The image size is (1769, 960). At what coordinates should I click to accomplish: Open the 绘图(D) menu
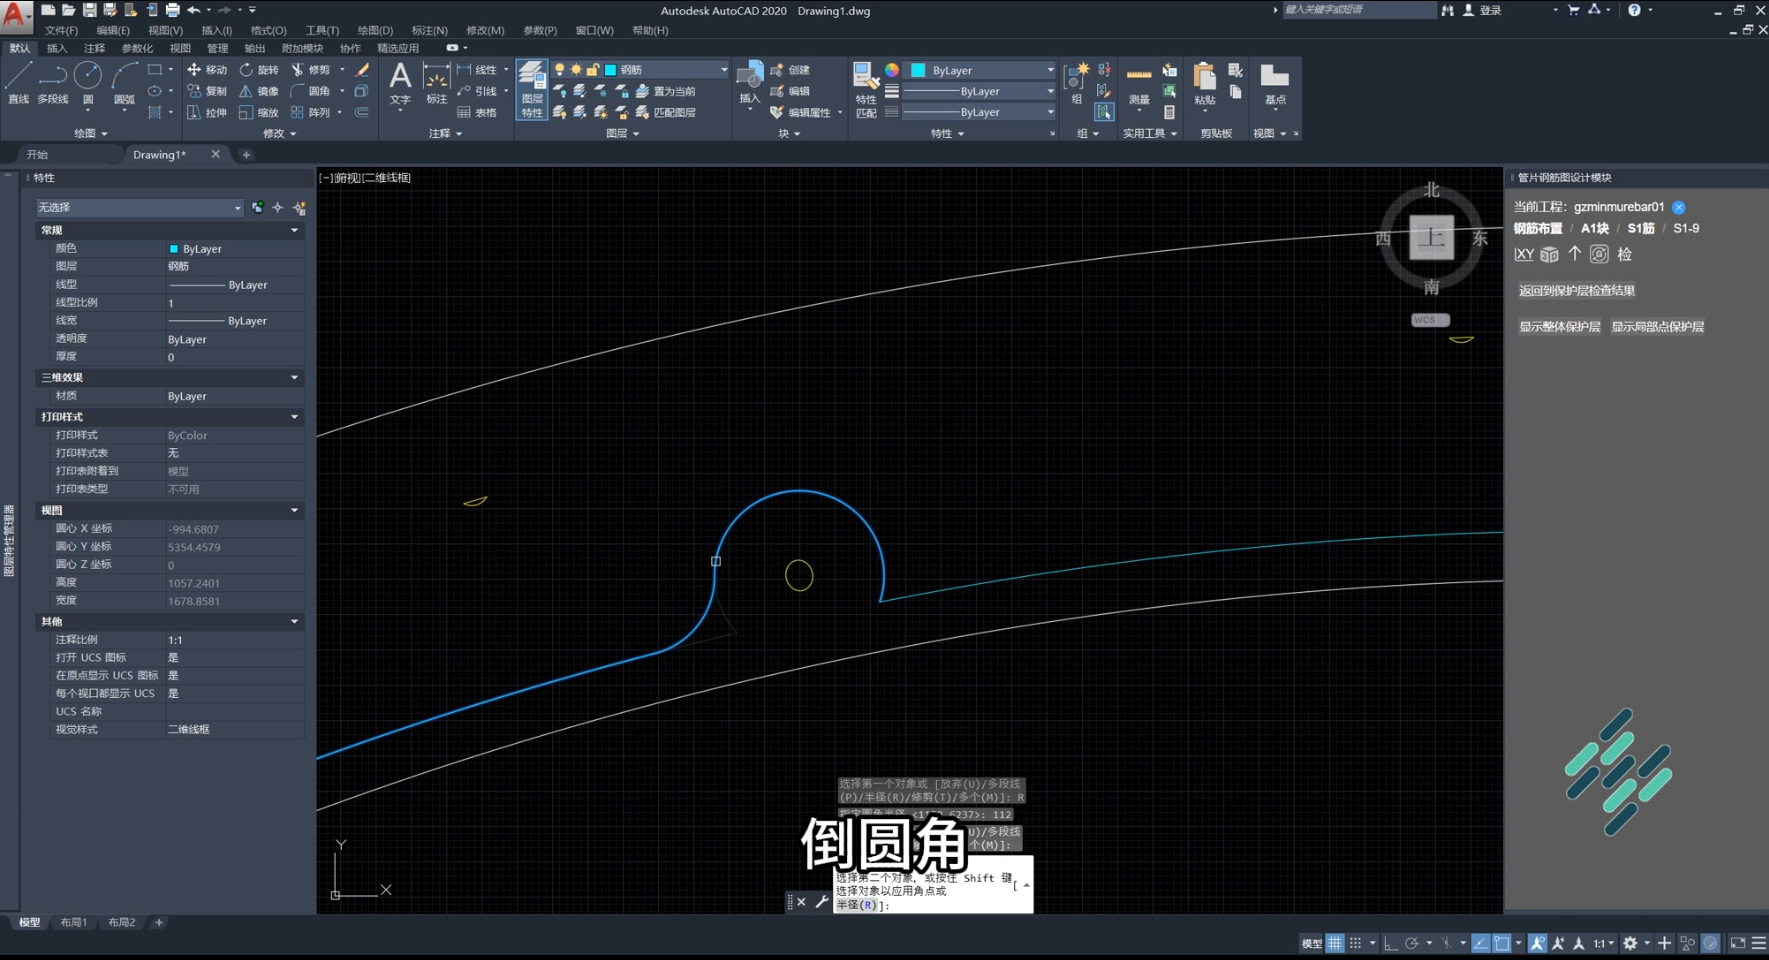375,30
